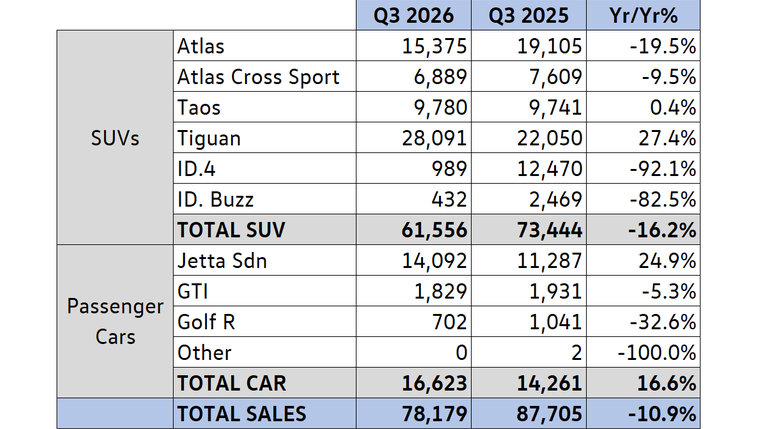Select the cell reading only 'Atlas'
This screenshot has height=429, width=762.
265,46
